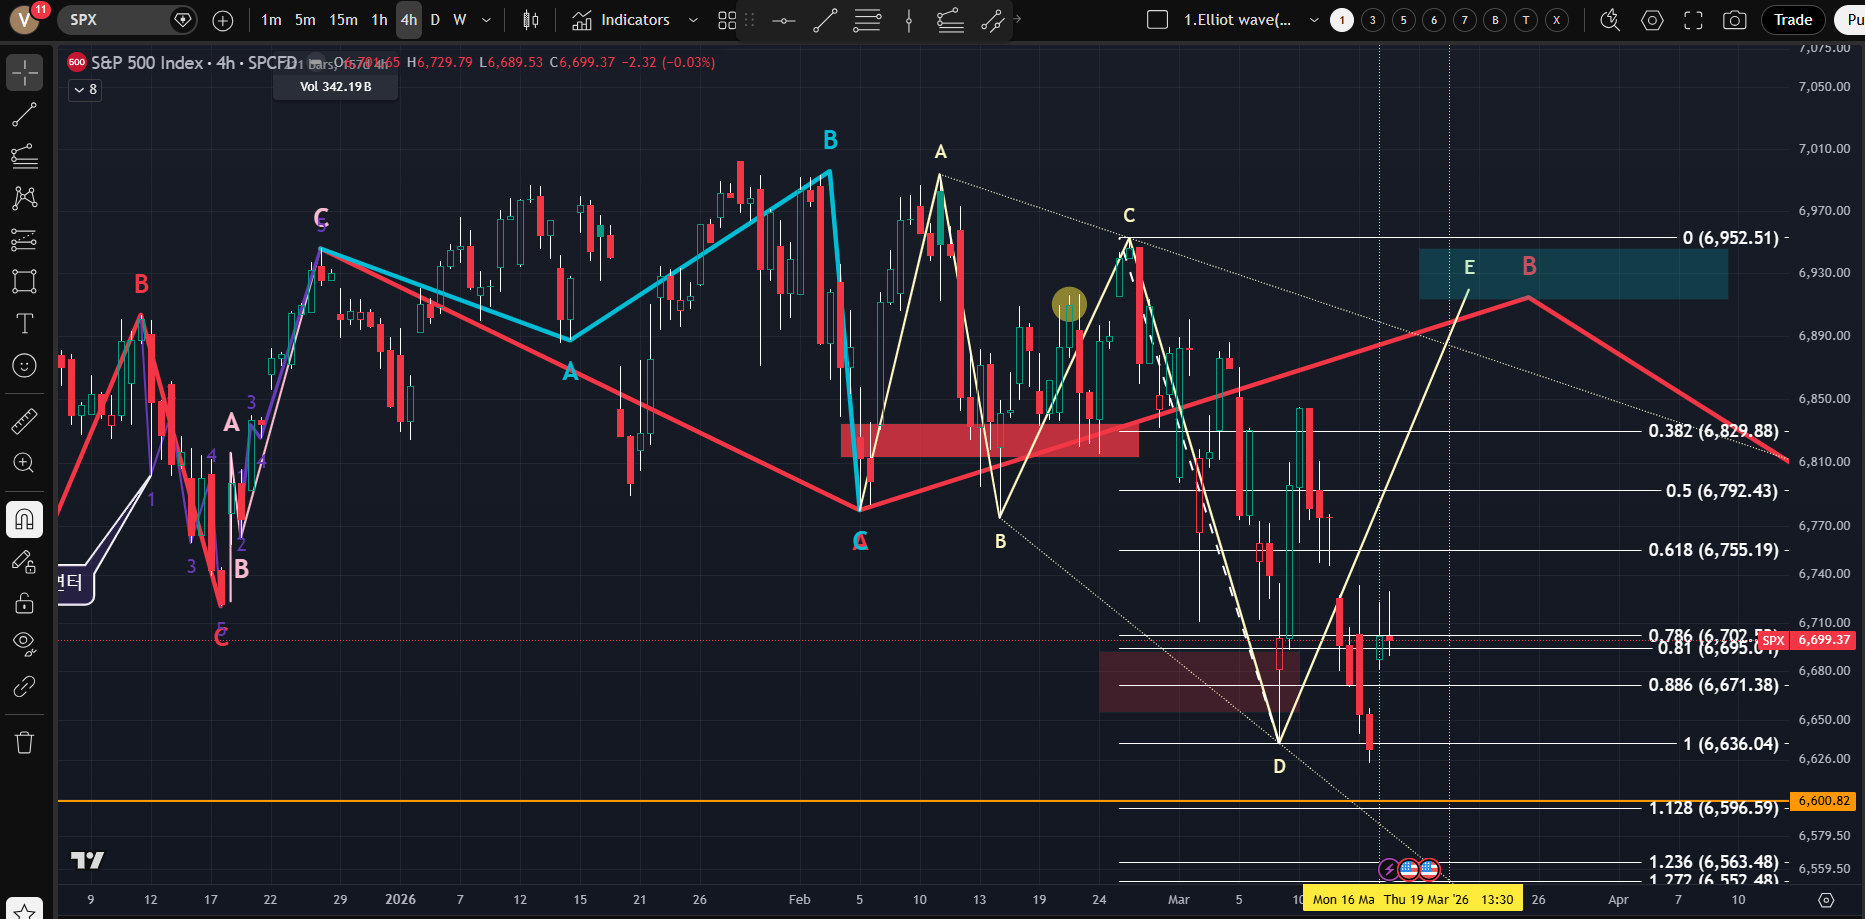Enter fullscreen mode
The width and height of the screenshot is (1865, 919).
[1693, 20]
